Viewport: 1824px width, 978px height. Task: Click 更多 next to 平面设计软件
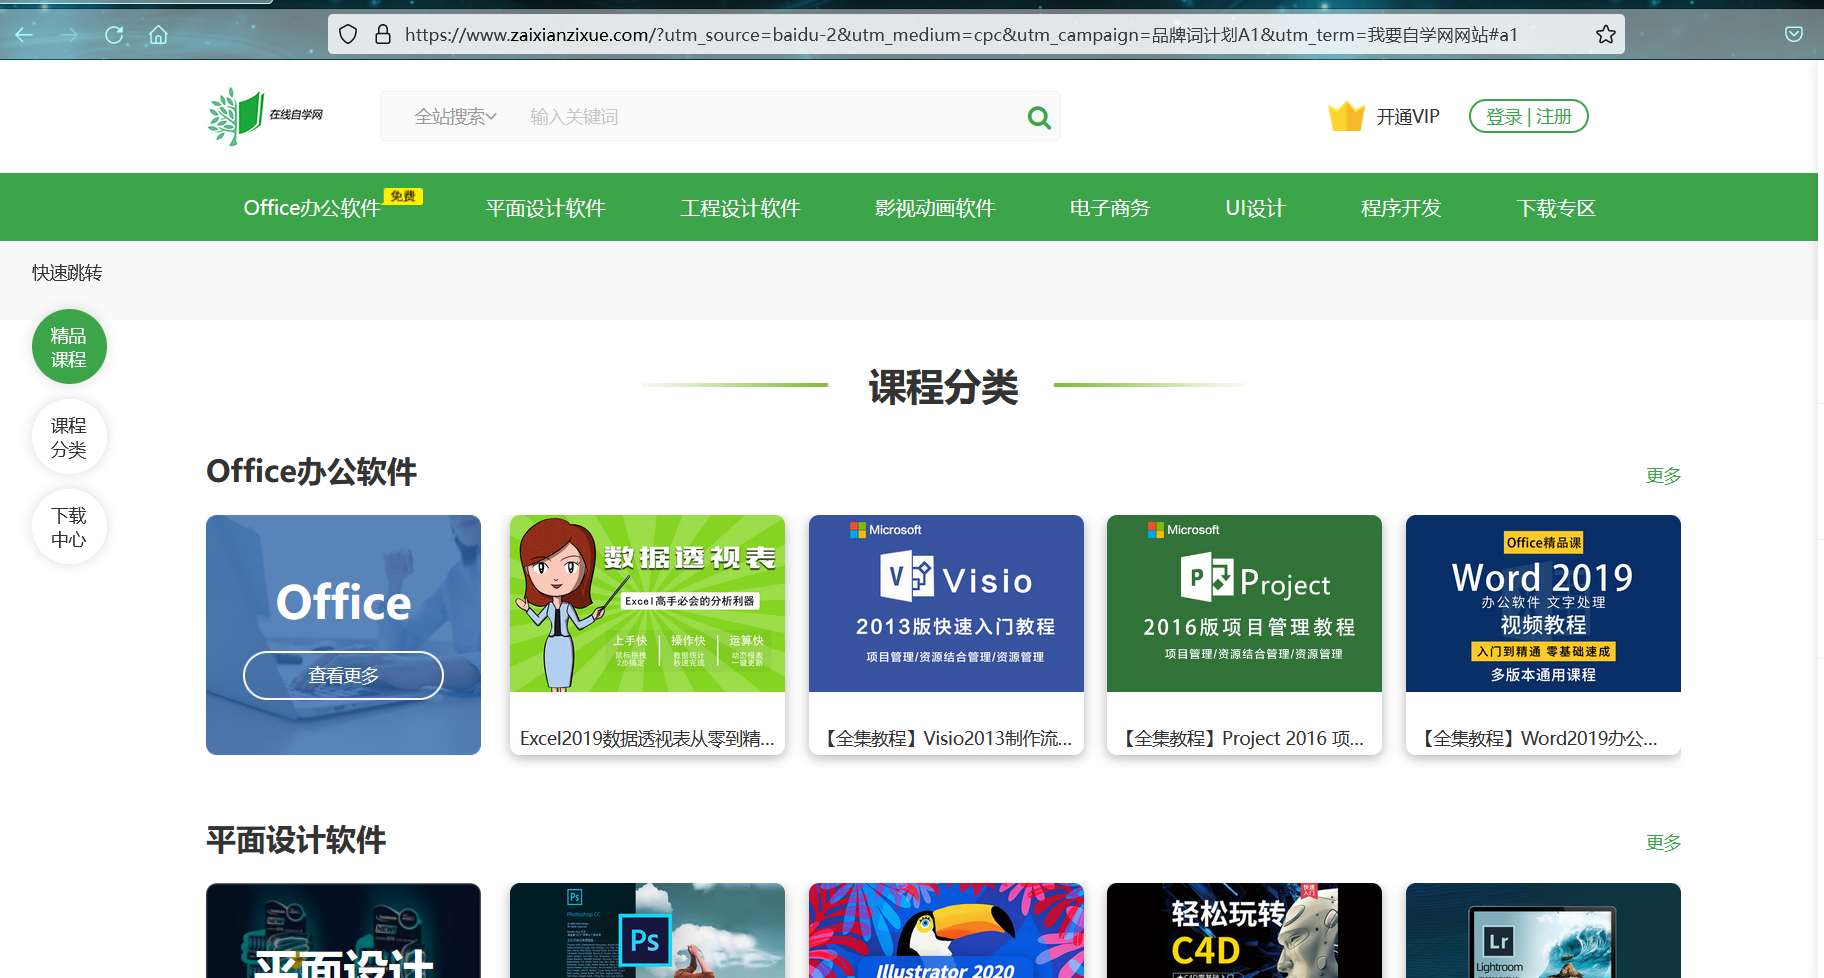(1663, 843)
